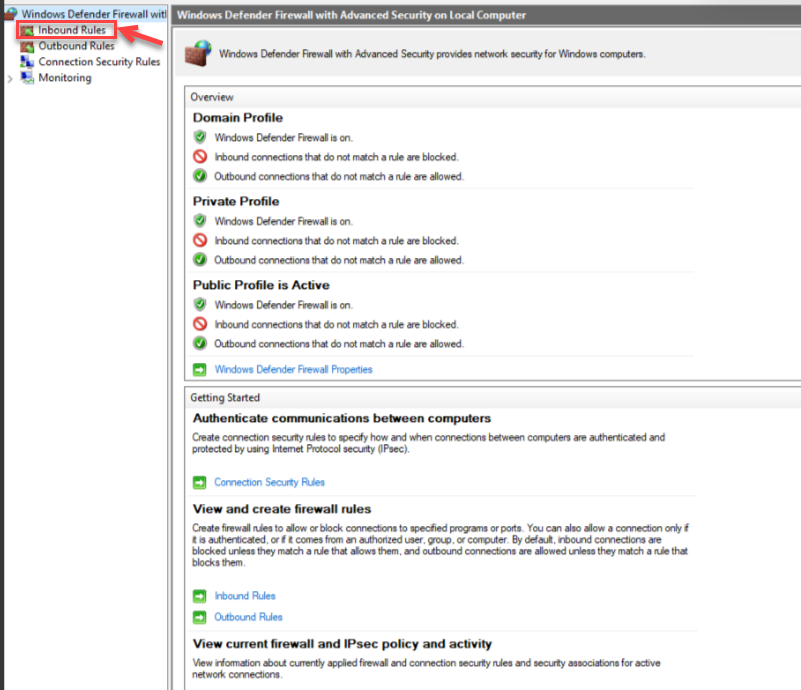Click arrow icon beside Inbound Rules link
The width and height of the screenshot is (801, 690).
(199, 596)
